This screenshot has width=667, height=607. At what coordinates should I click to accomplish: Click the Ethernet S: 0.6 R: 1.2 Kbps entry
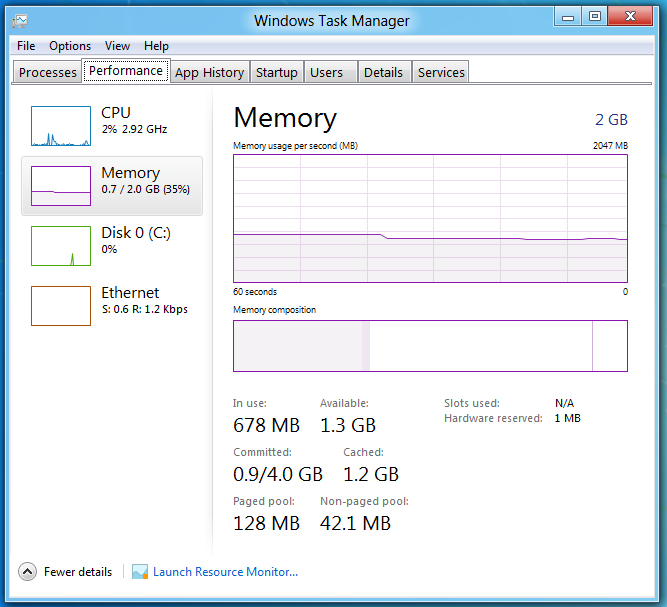click(112, 306)
